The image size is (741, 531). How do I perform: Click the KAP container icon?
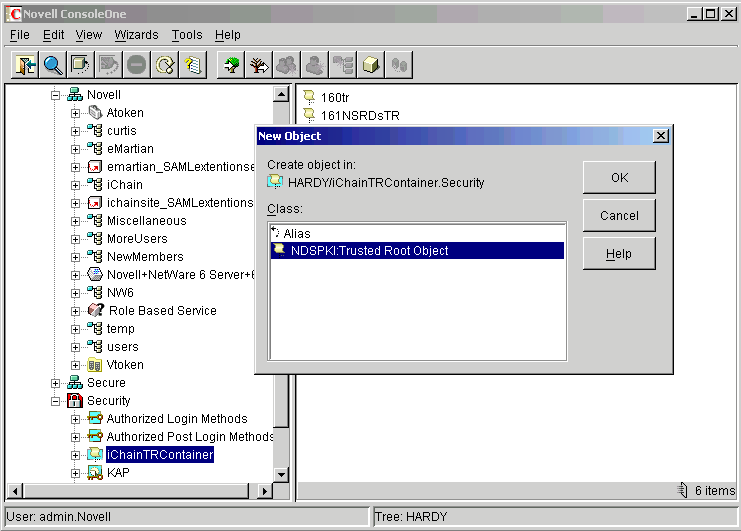tap(95, 473)
